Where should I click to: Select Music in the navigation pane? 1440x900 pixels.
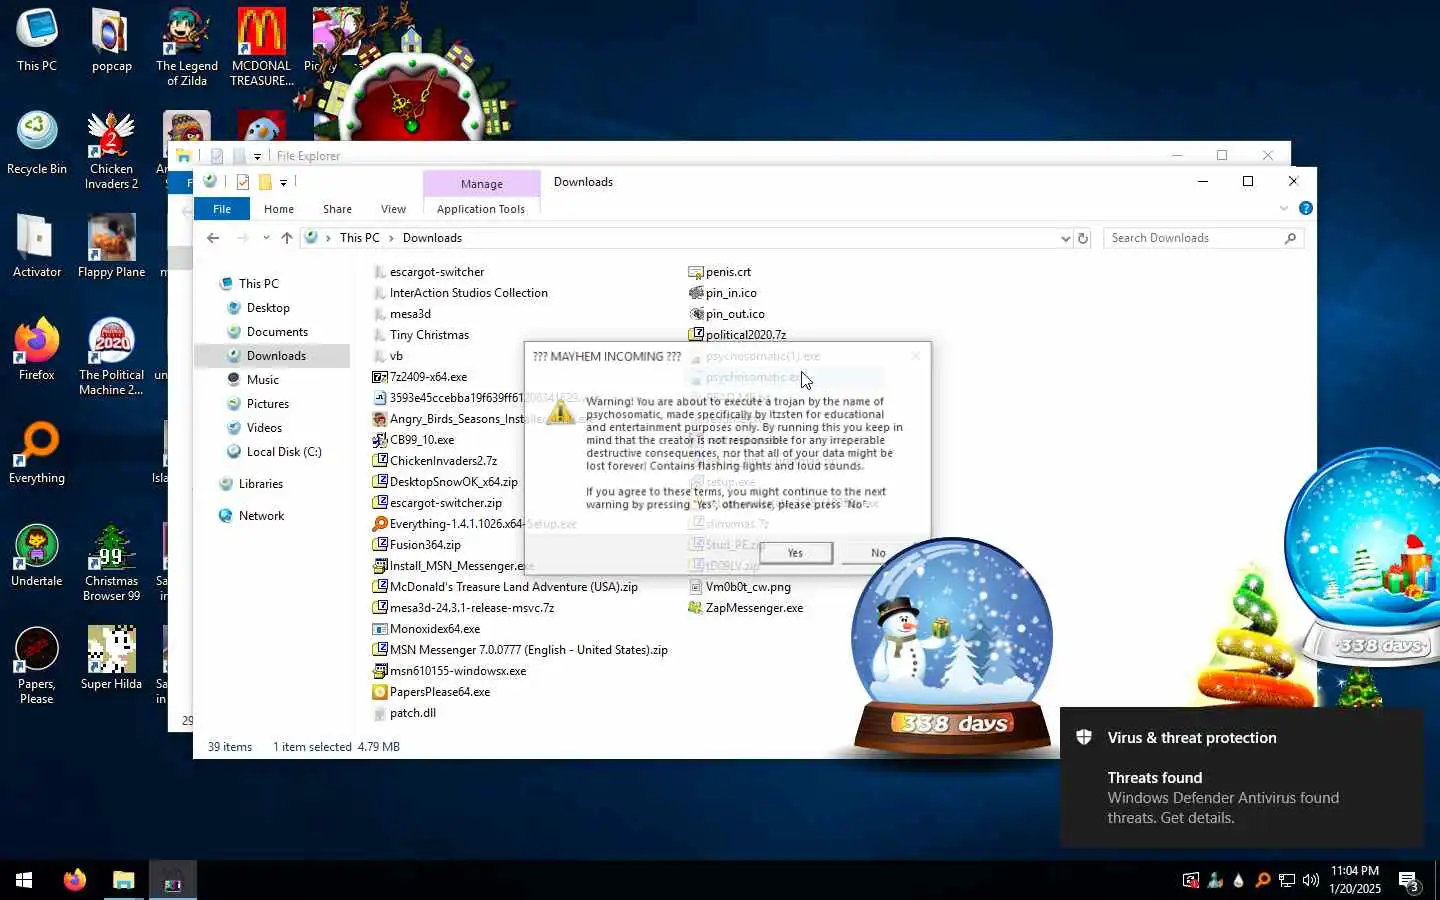point(263,380)
